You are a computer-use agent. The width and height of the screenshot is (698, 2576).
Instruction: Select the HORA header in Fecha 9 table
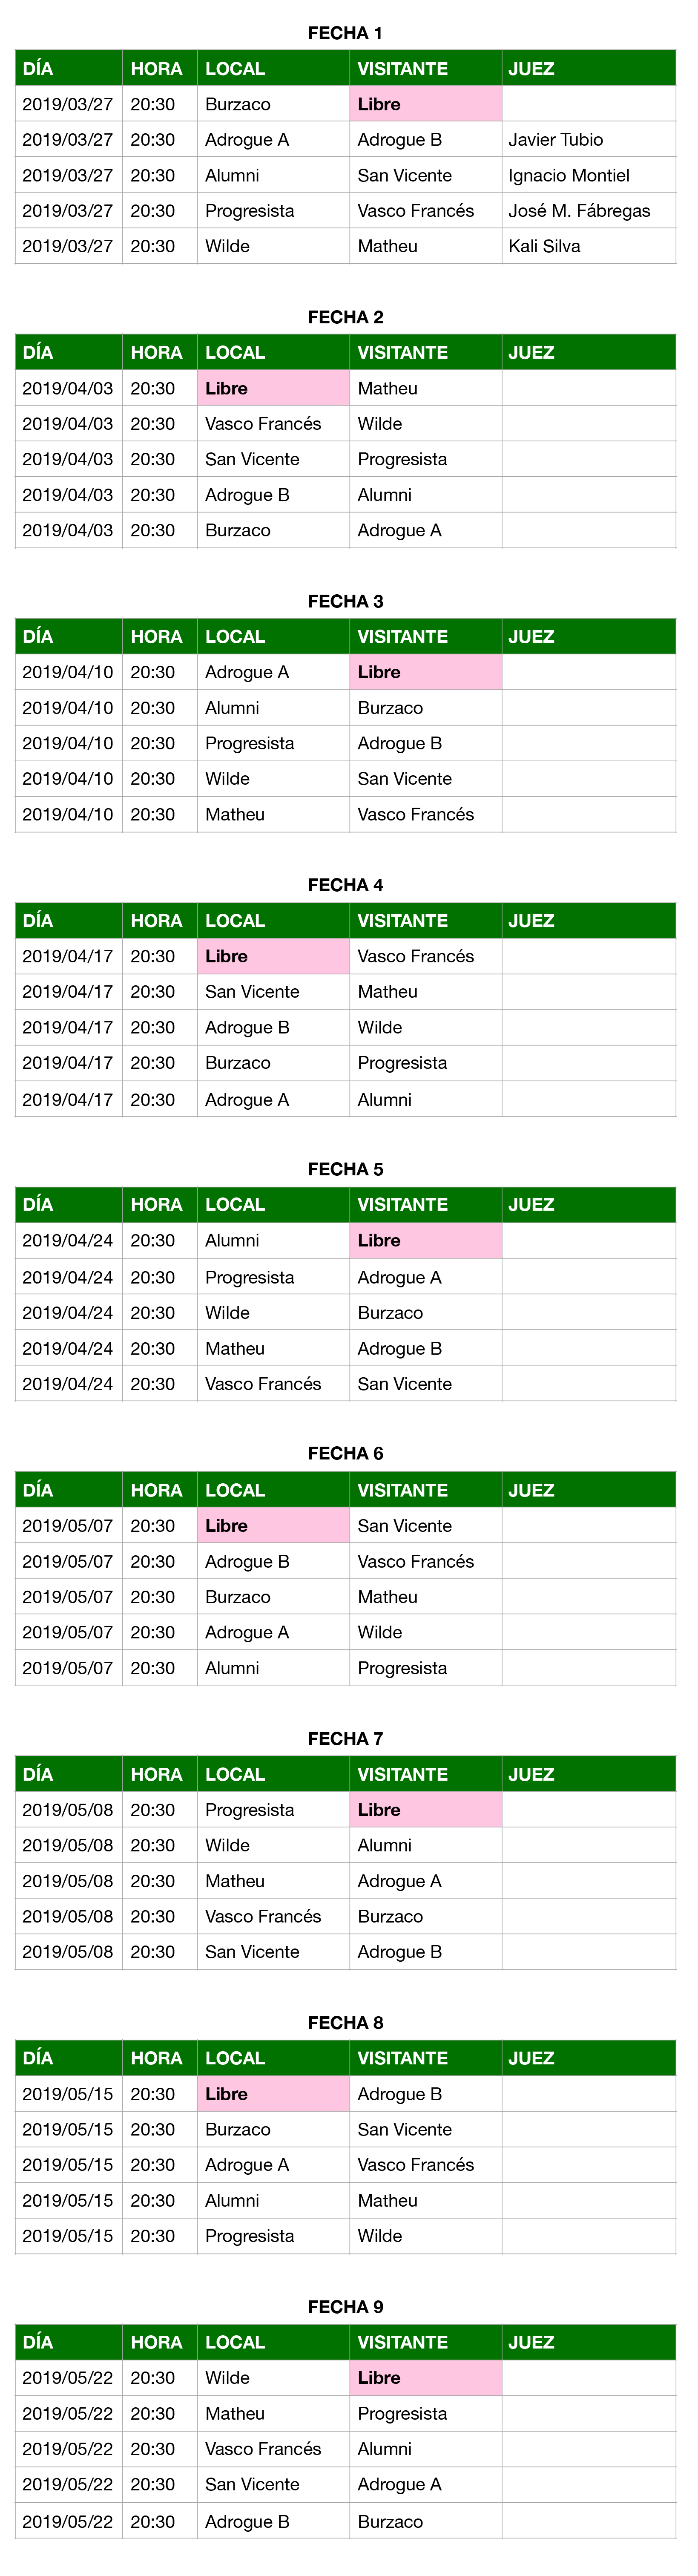coord(156,2343)
